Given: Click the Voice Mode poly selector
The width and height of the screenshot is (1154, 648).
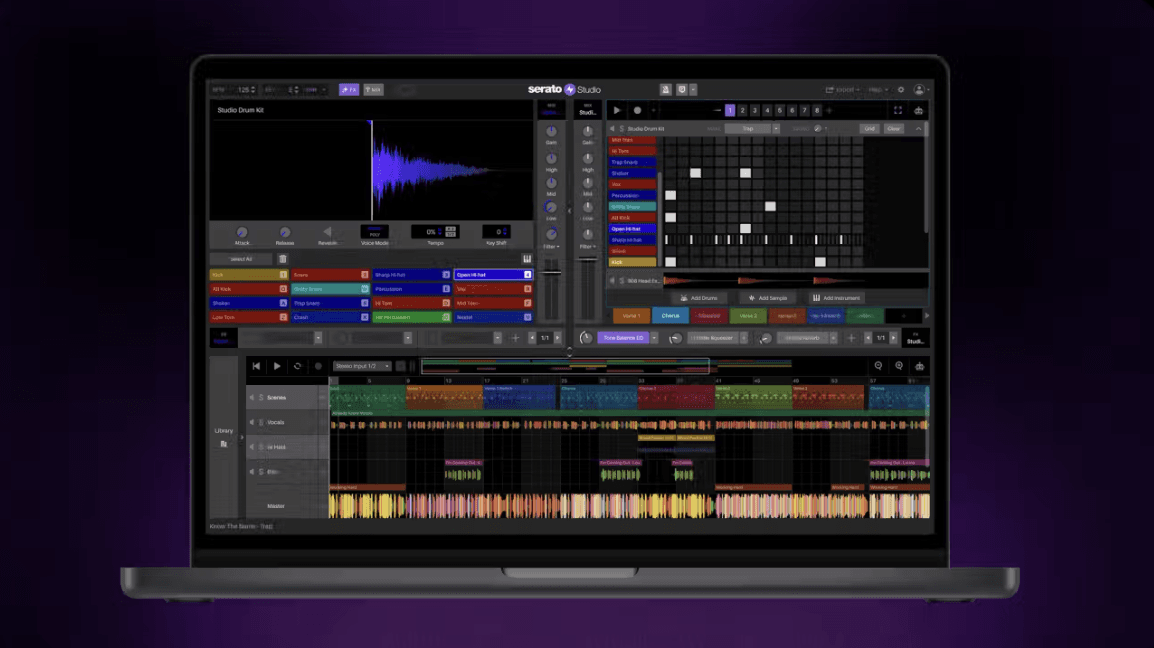Looking at the screenshot, I should click(375, 232).
